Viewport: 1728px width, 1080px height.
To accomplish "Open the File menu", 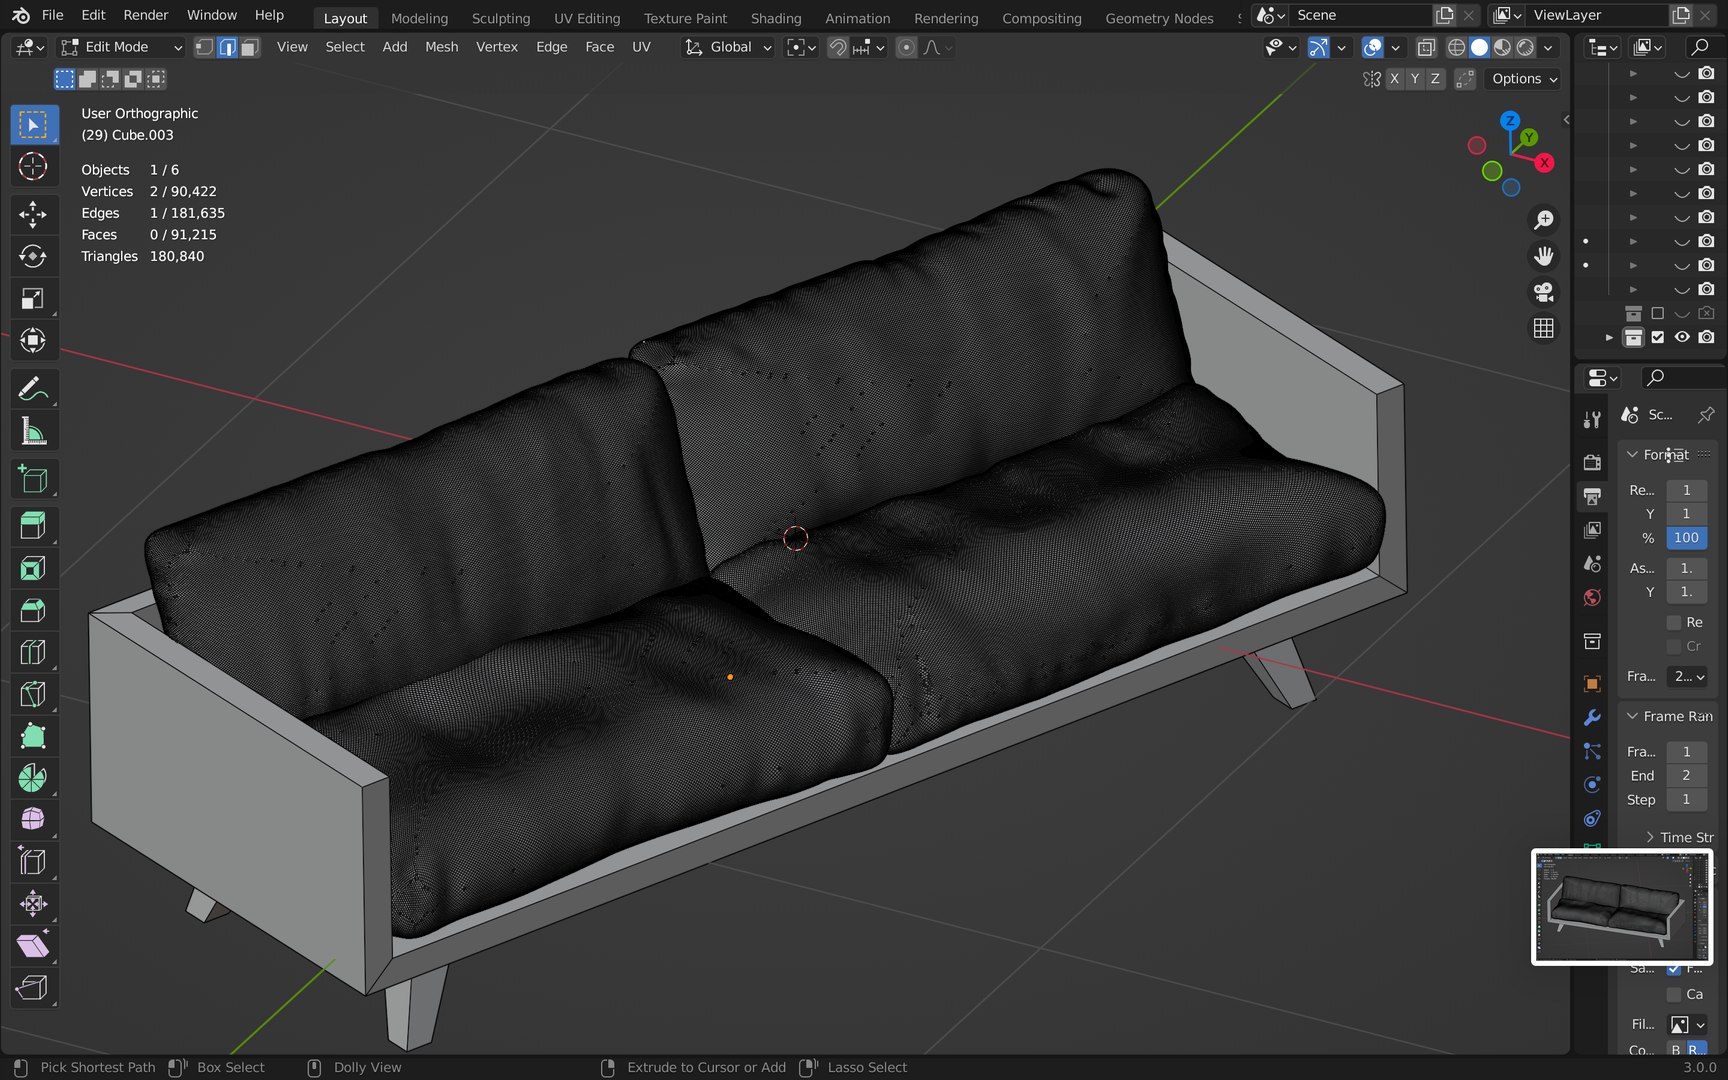I will point(52,15).
